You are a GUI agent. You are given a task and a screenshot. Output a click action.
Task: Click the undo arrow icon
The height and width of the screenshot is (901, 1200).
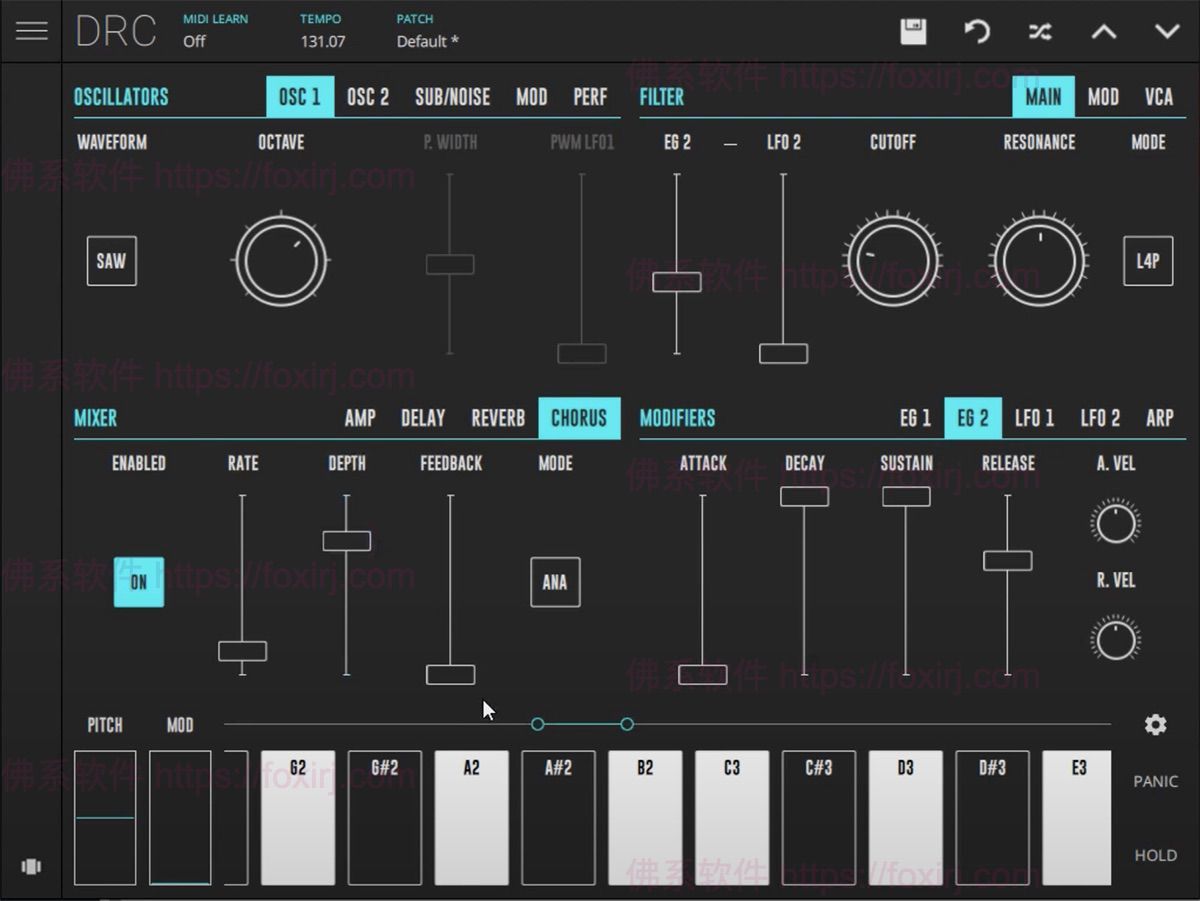976,32
